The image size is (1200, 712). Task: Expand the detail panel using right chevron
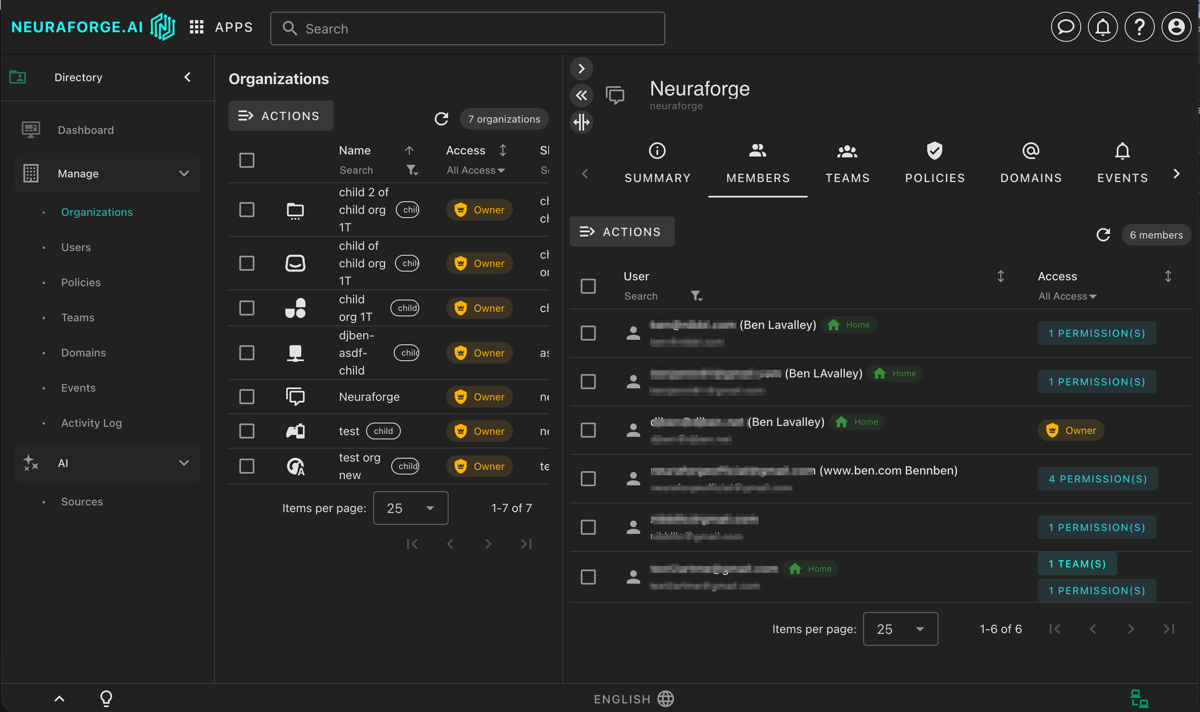tap(581, 69)
